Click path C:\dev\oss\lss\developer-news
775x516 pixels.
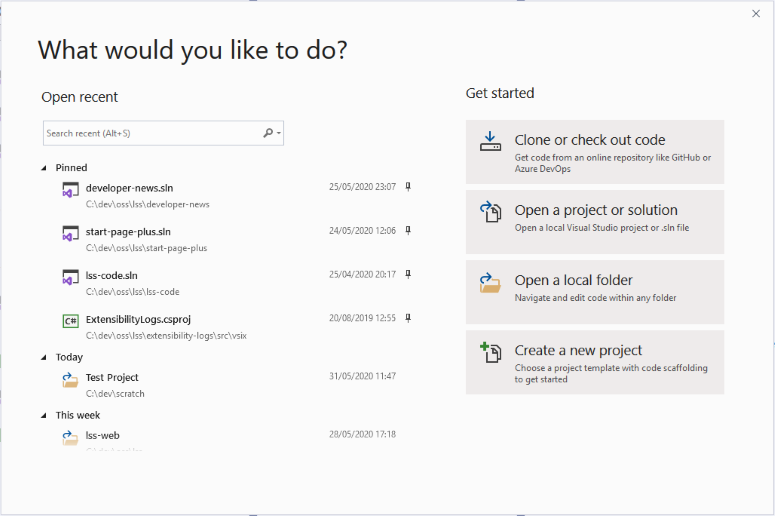(148, 204)
